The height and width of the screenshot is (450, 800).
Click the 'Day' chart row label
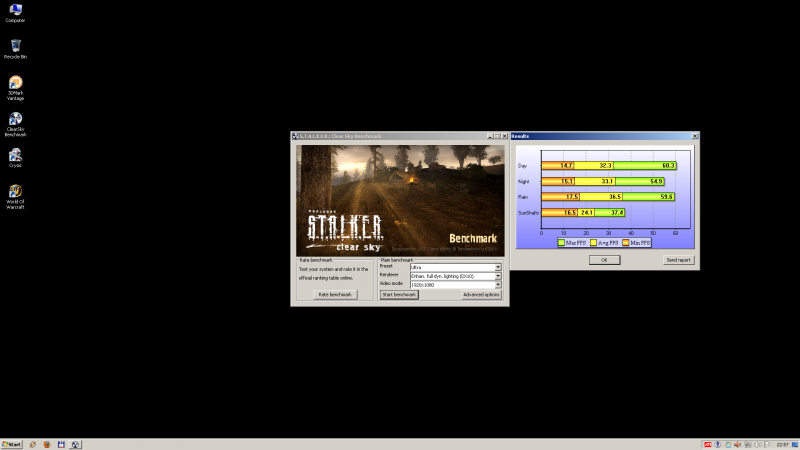[522, 166]
